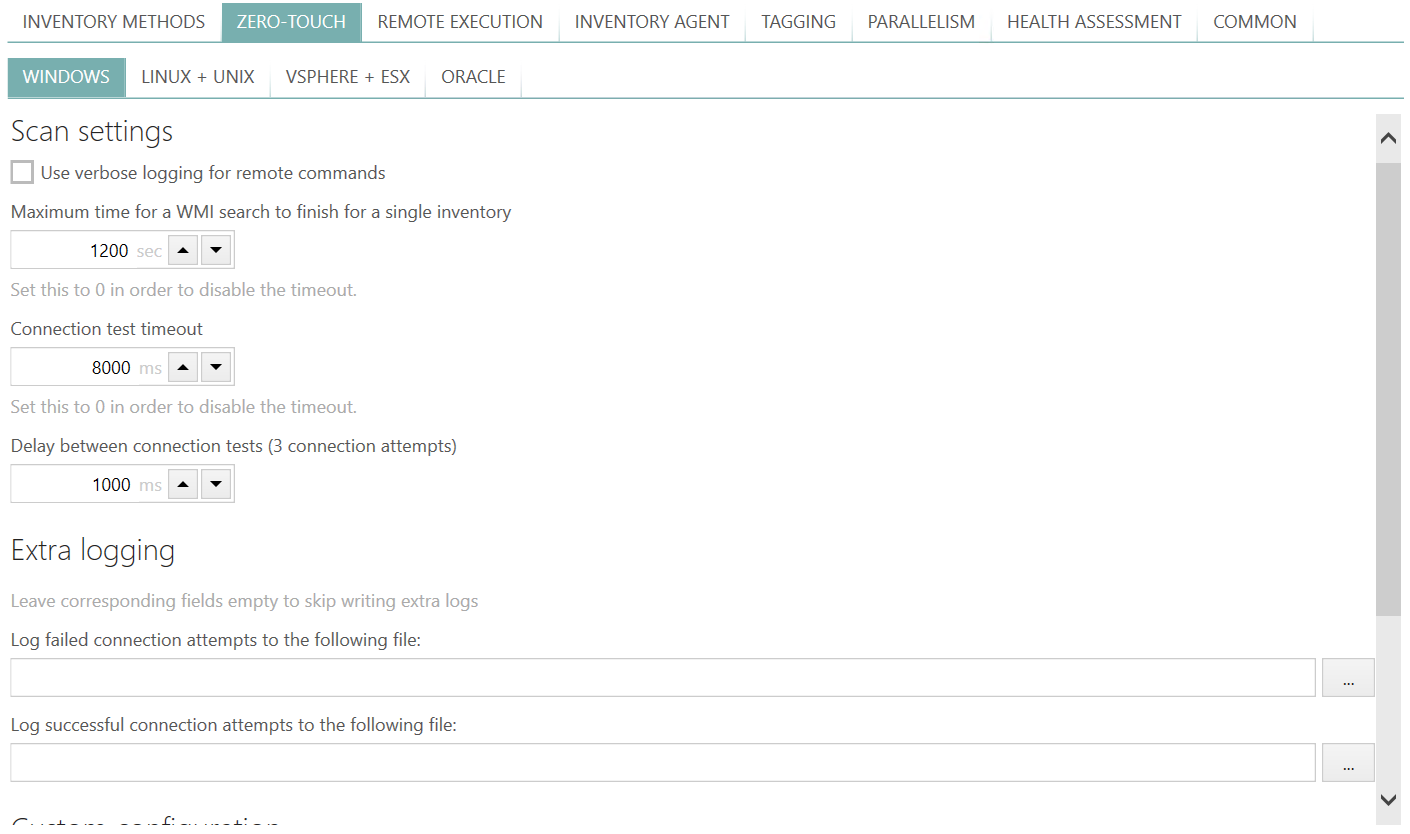This screenshot has width=1410, height=834.
Task: Increase connection test timeout value
Action: [x=182, y=368]
